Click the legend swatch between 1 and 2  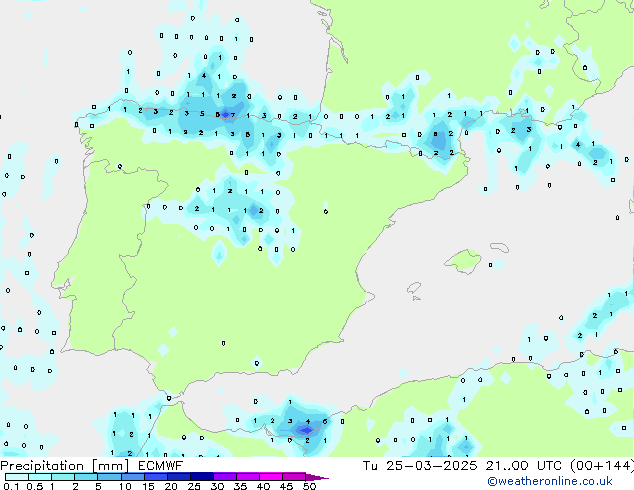63,477
